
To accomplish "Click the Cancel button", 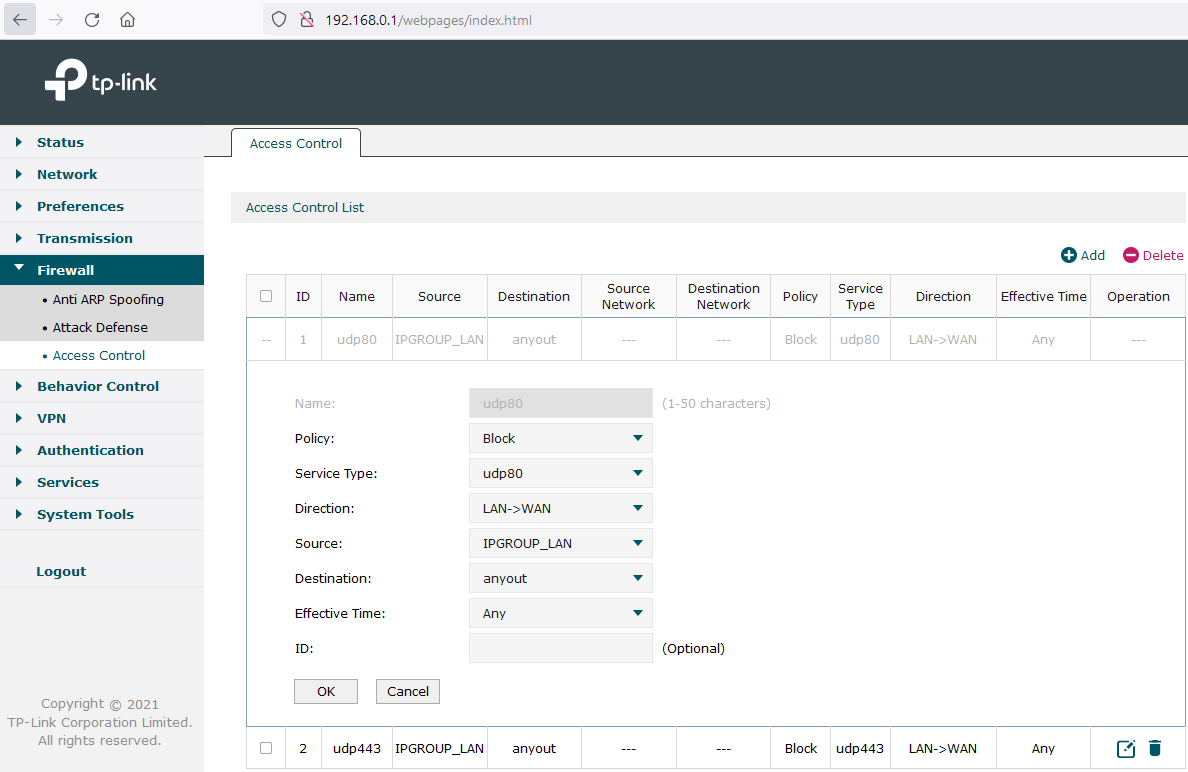I will [408, 691].
